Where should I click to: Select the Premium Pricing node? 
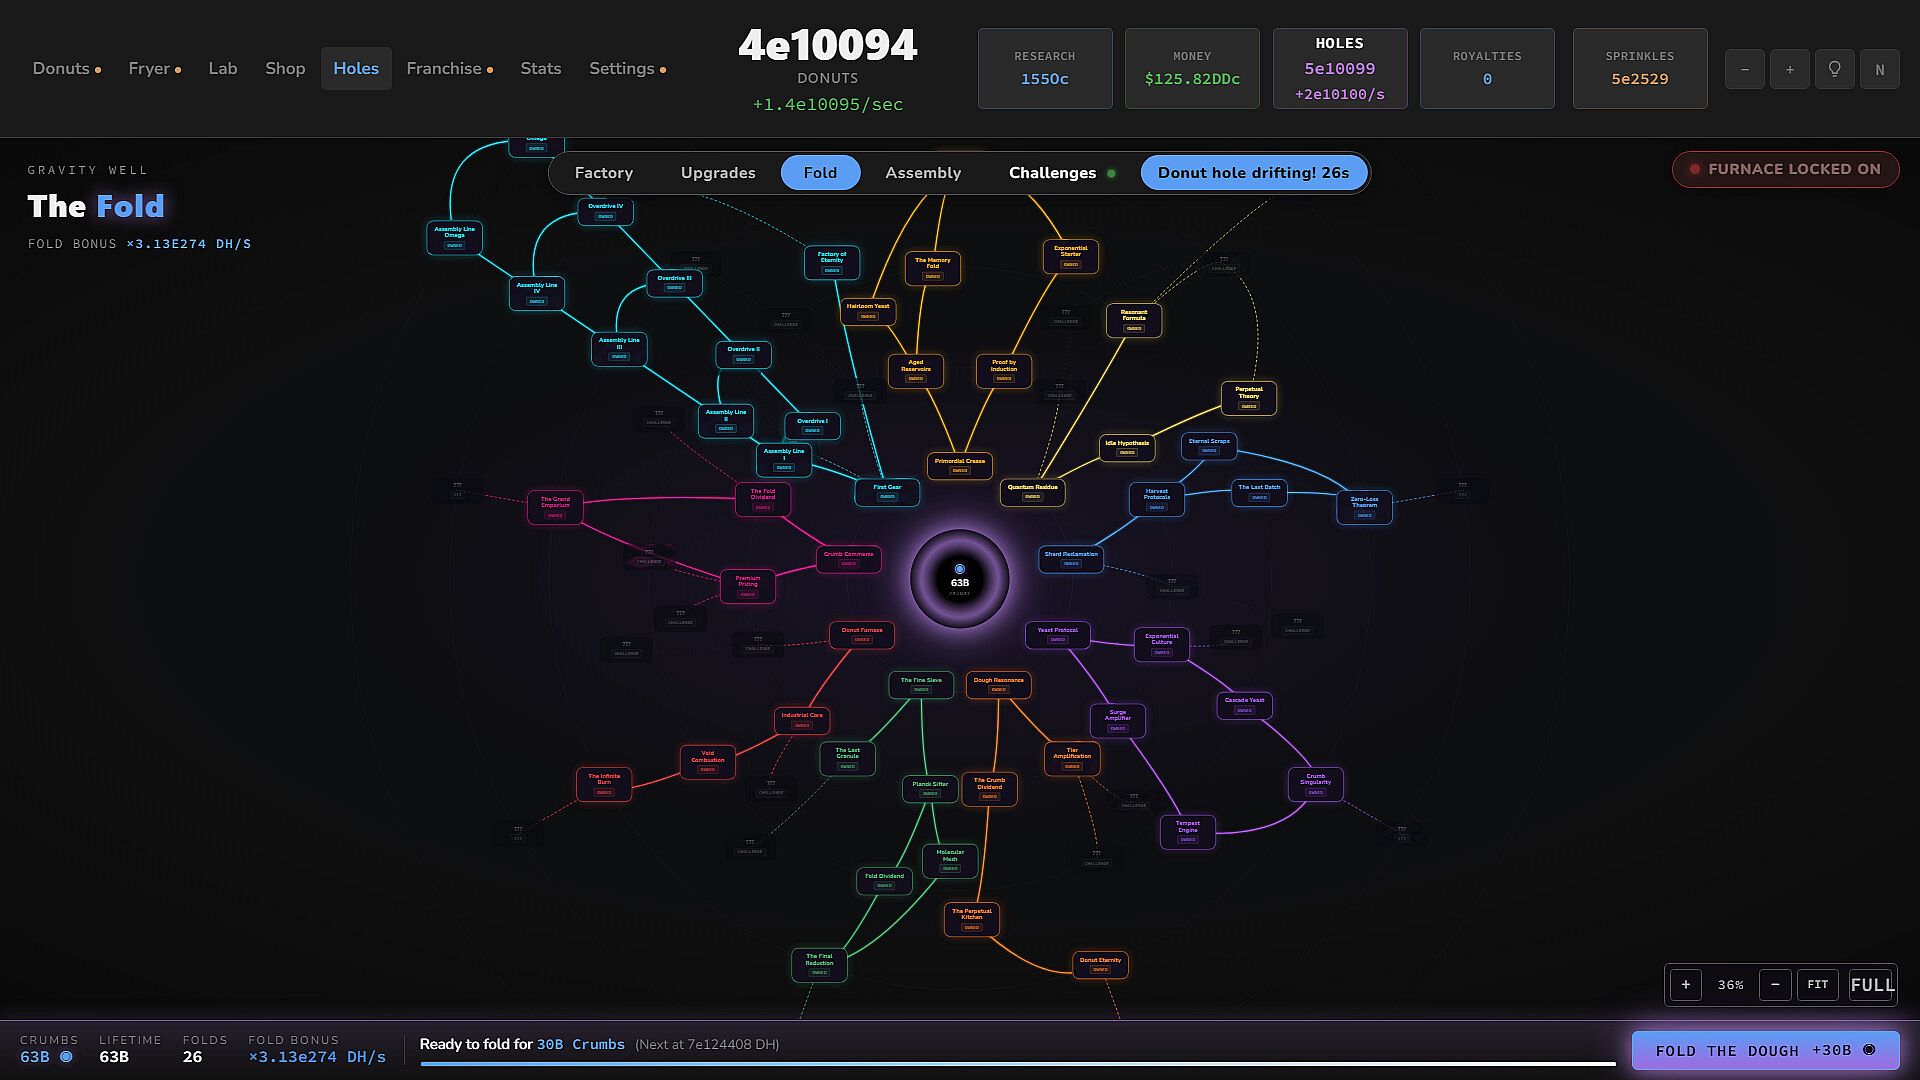coord(747,586)
